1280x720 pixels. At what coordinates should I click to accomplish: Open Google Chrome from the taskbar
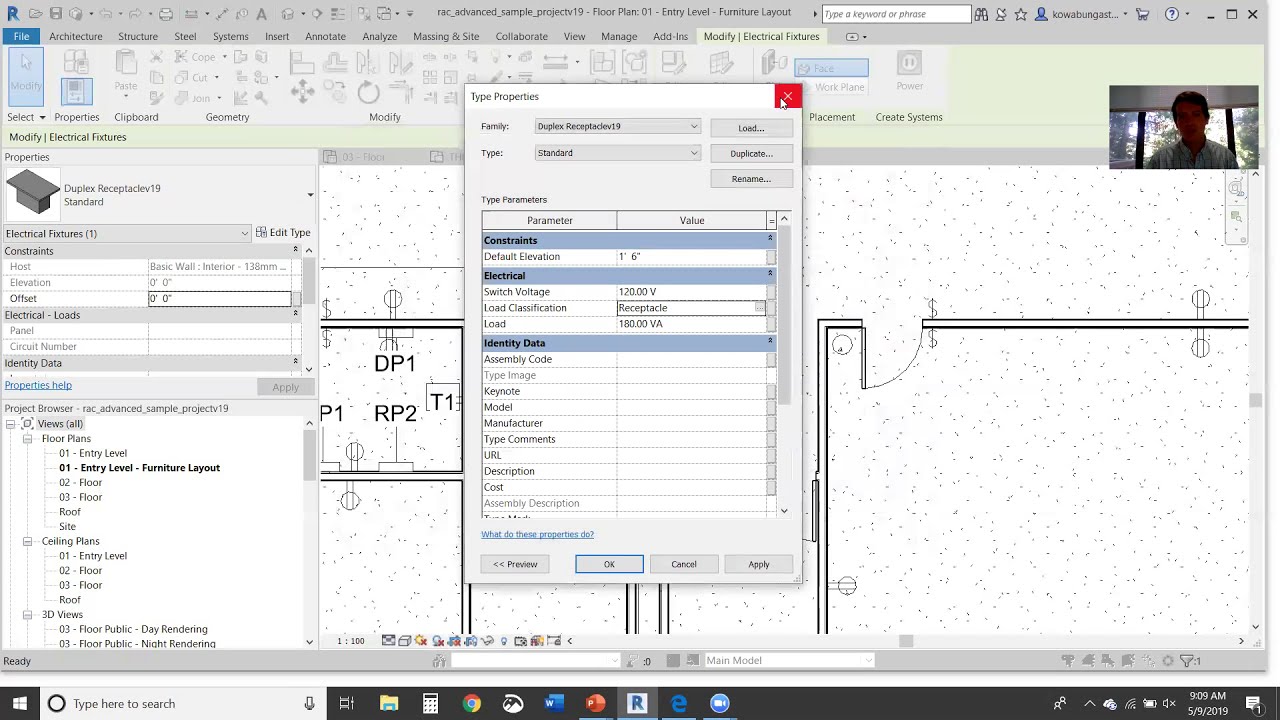(471, 703)
